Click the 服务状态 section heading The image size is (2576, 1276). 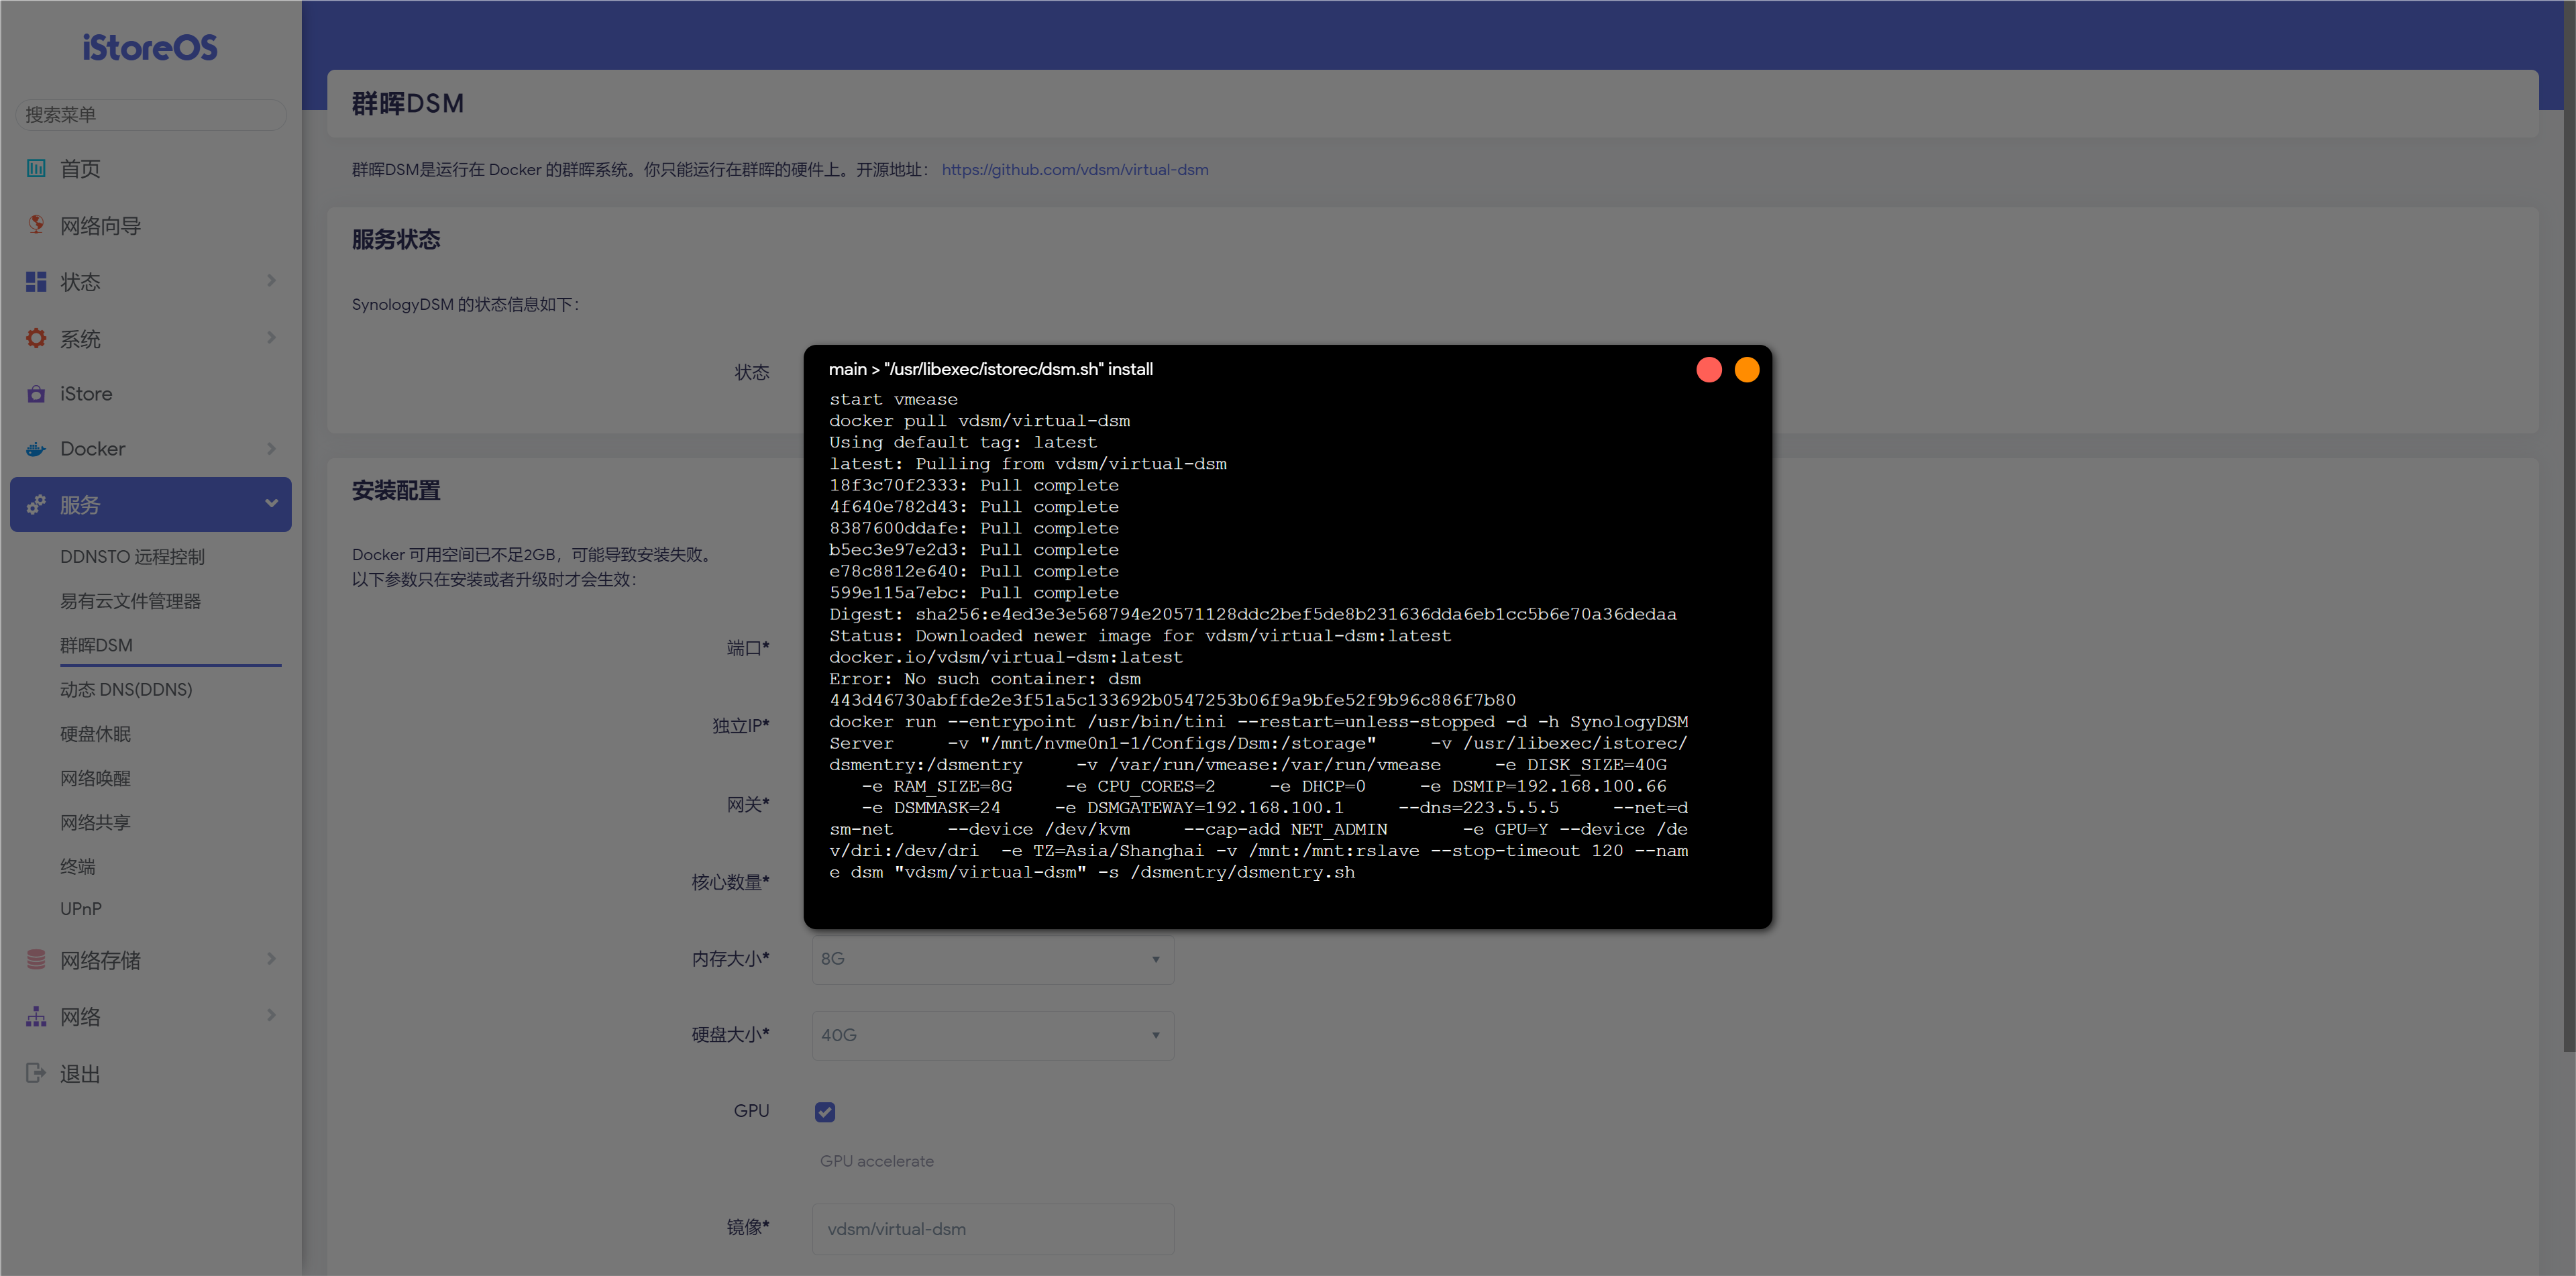pyautogui.click(x=396, y=239)
